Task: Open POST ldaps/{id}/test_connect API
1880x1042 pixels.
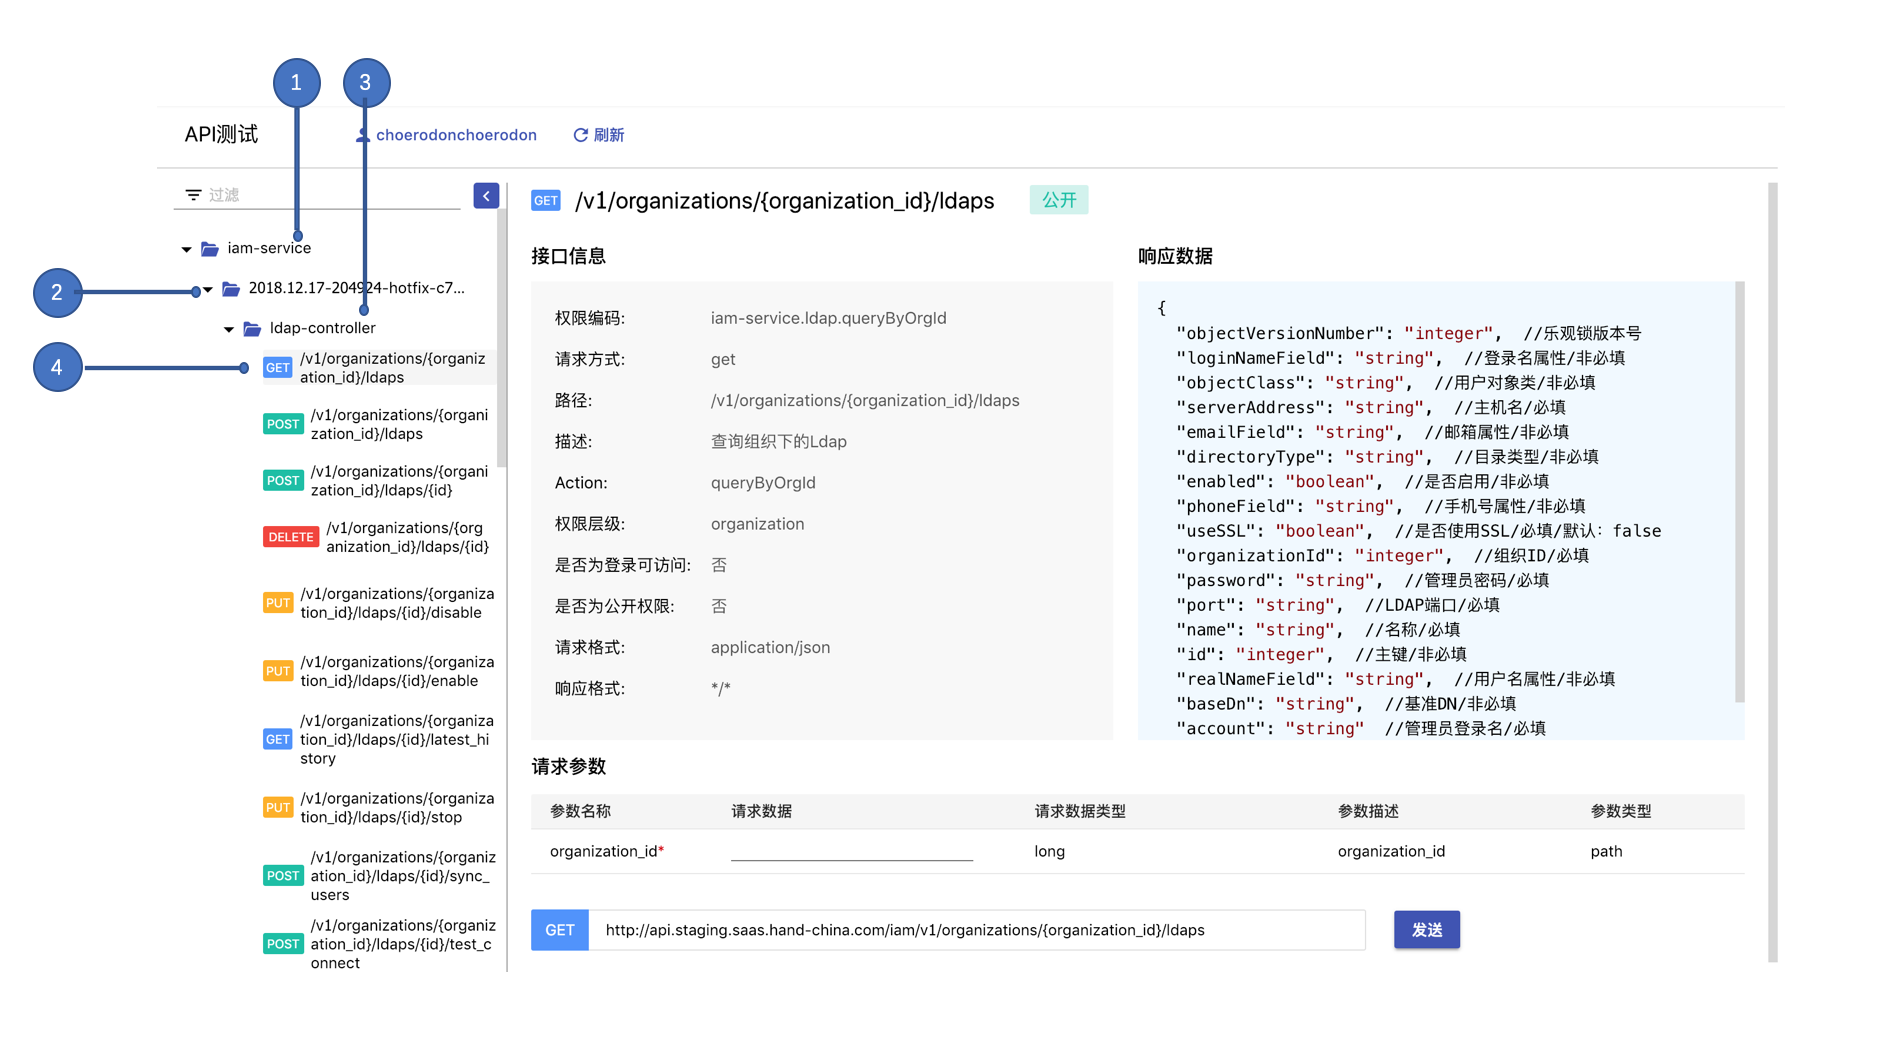Action: pyautogui.click(x=403, y=944)
